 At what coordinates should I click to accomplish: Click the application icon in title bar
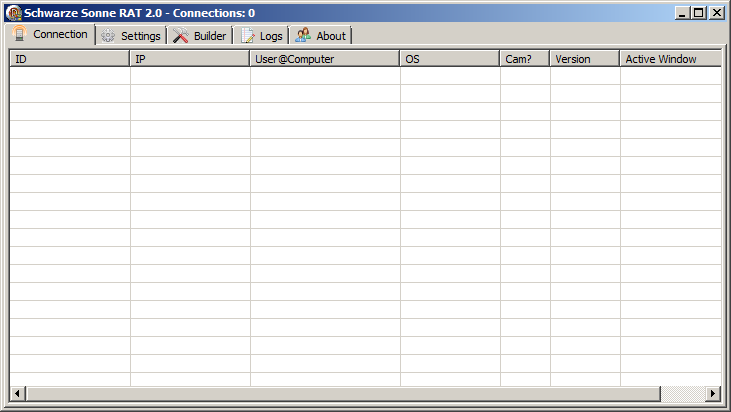point(14,13)
